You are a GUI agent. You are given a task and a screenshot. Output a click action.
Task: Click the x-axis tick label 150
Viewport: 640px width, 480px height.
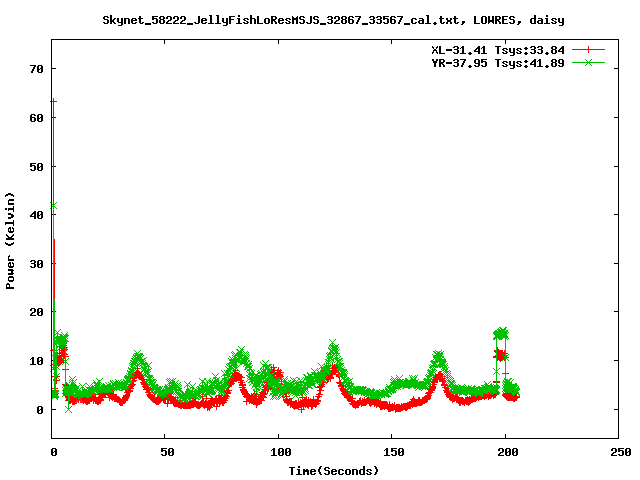point(394,452)
